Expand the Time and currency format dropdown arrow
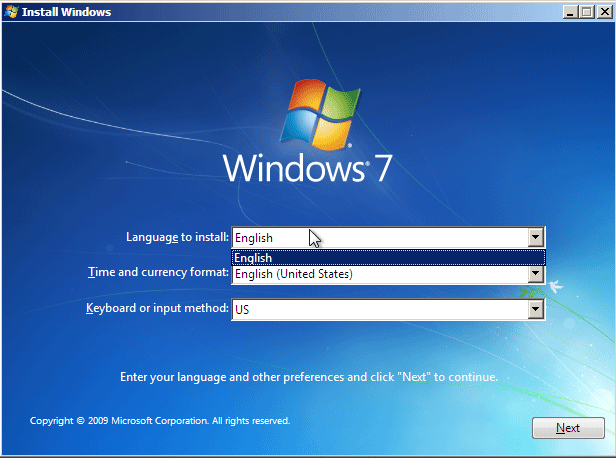This screenshot has height=458, width=616. point(535,273)
